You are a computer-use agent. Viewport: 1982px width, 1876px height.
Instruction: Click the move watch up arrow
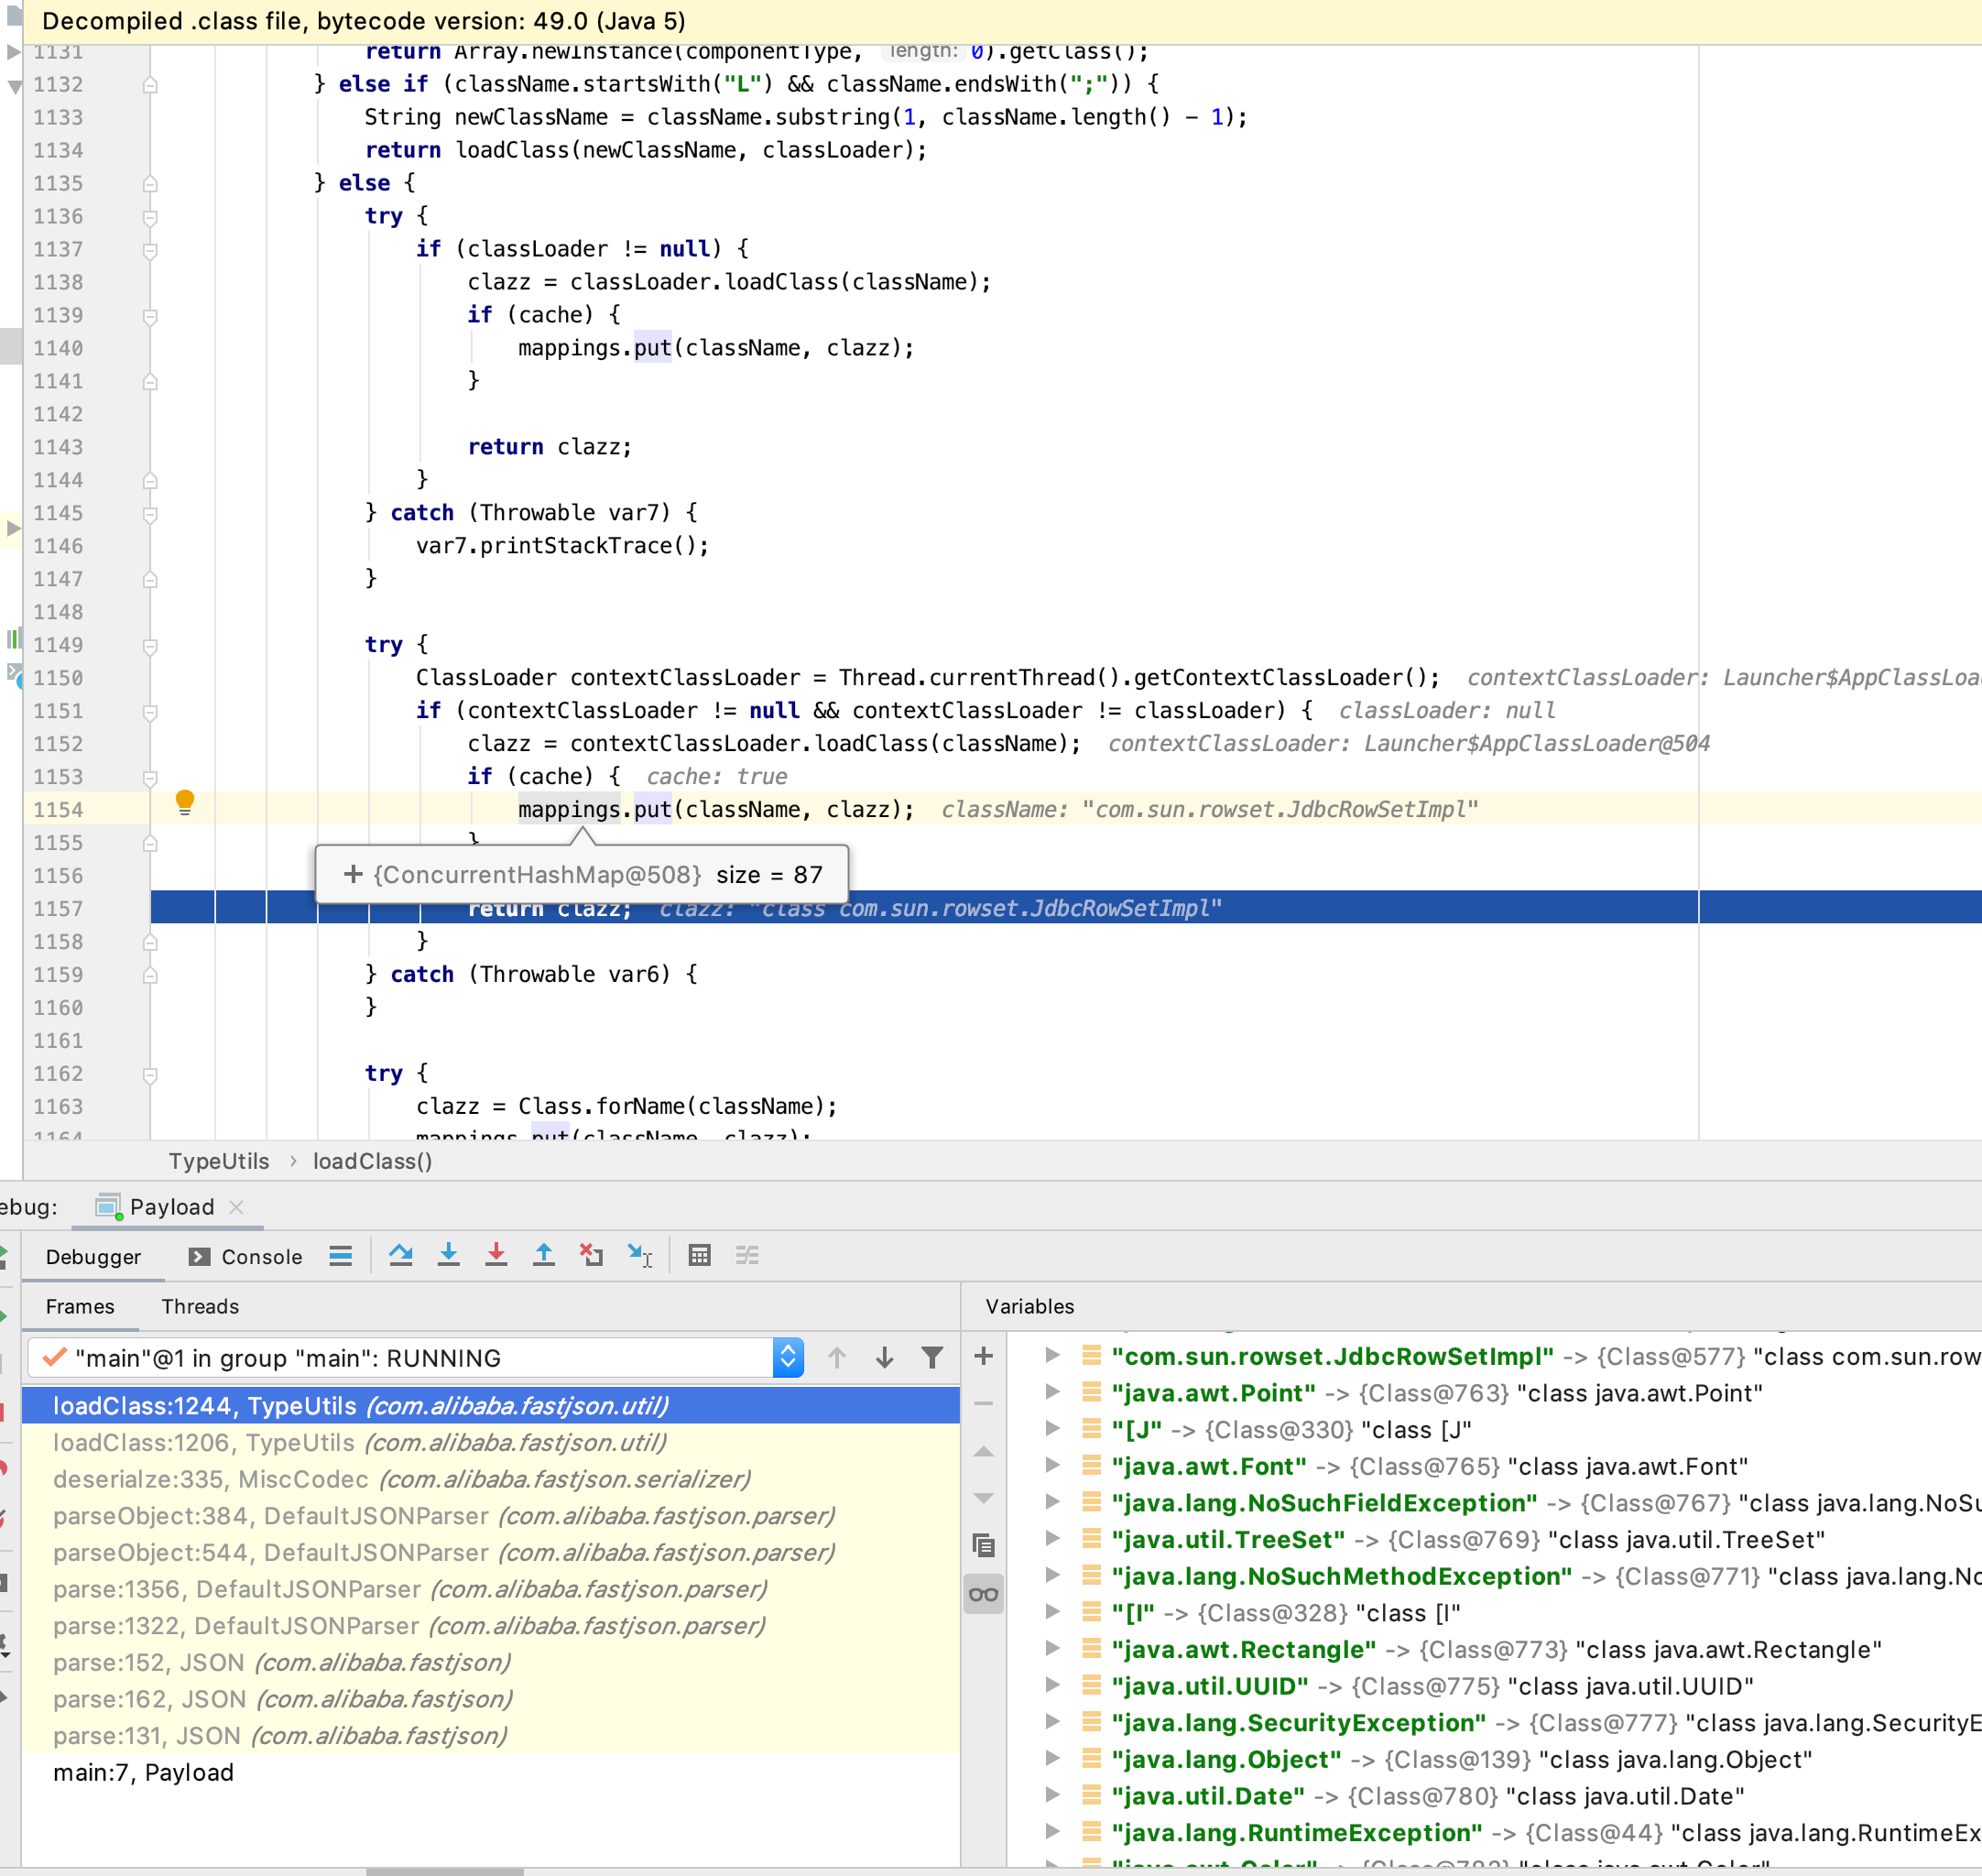point(984,1451)
